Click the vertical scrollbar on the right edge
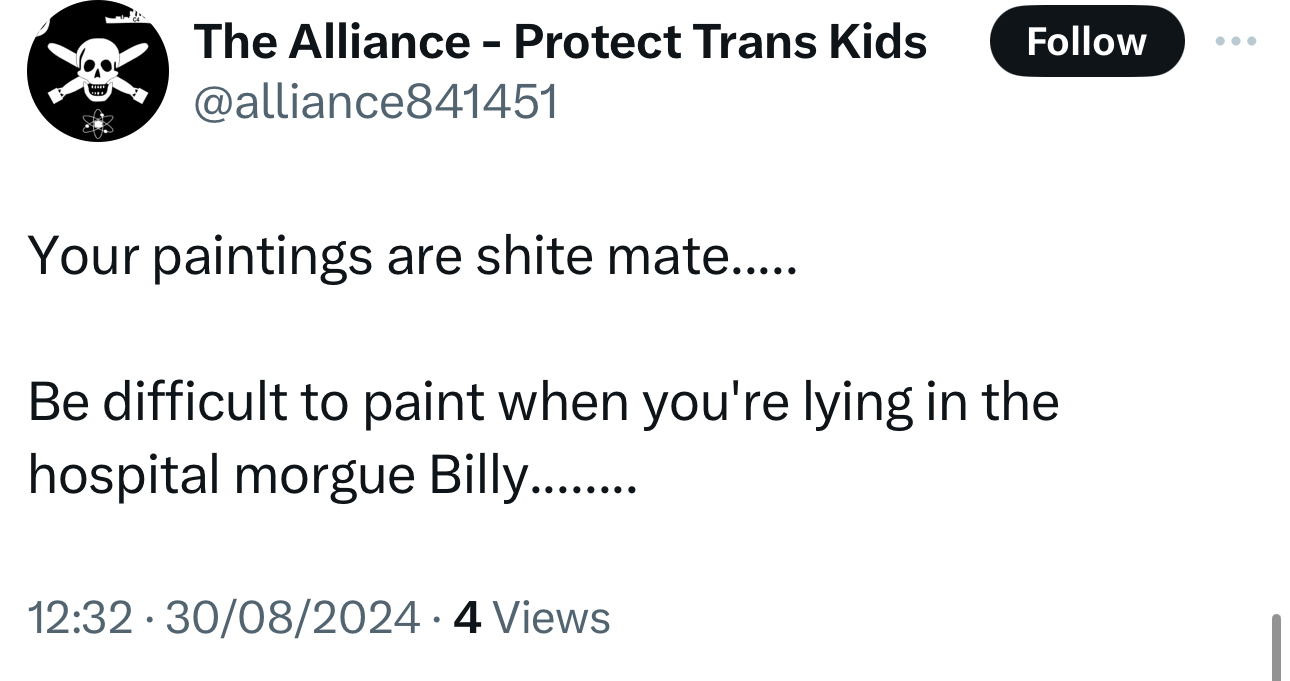 click(1274, 646)
